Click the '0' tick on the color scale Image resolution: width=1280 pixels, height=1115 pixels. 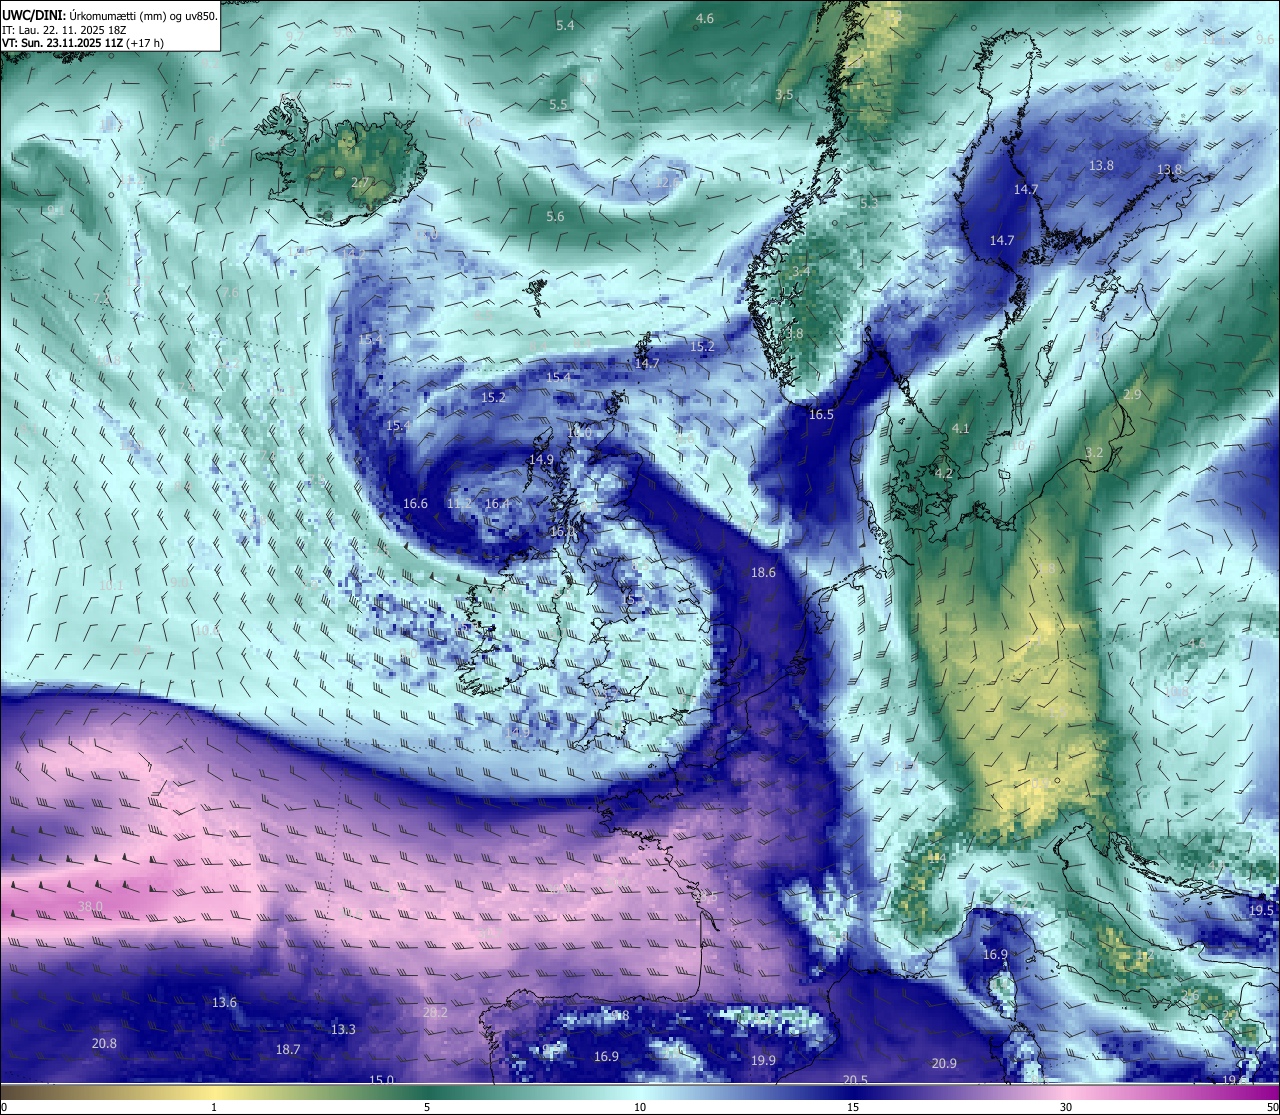click(4, 1107)
